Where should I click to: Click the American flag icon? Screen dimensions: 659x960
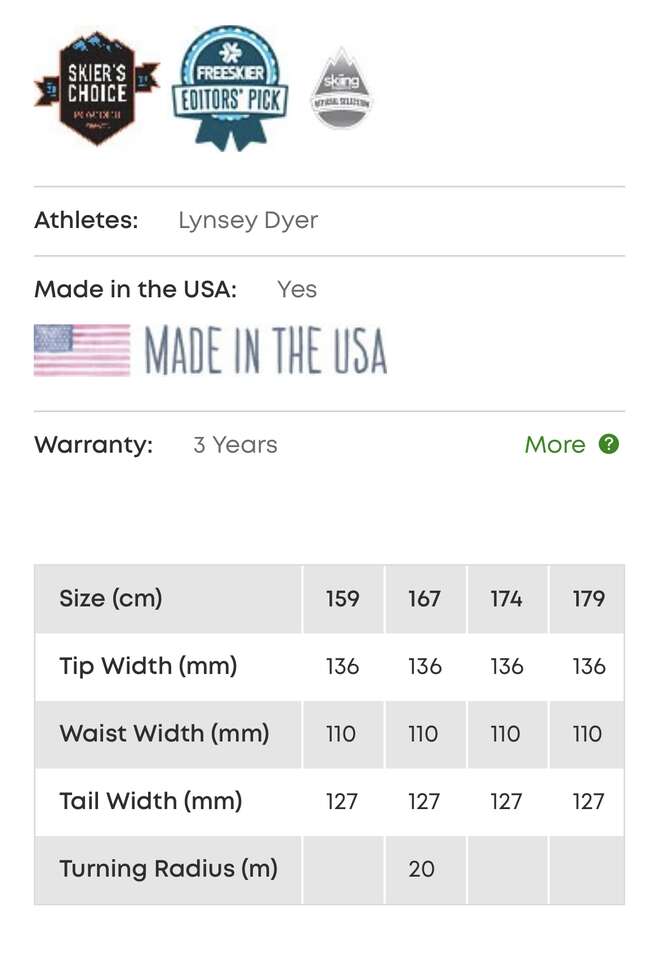point(82,350)
